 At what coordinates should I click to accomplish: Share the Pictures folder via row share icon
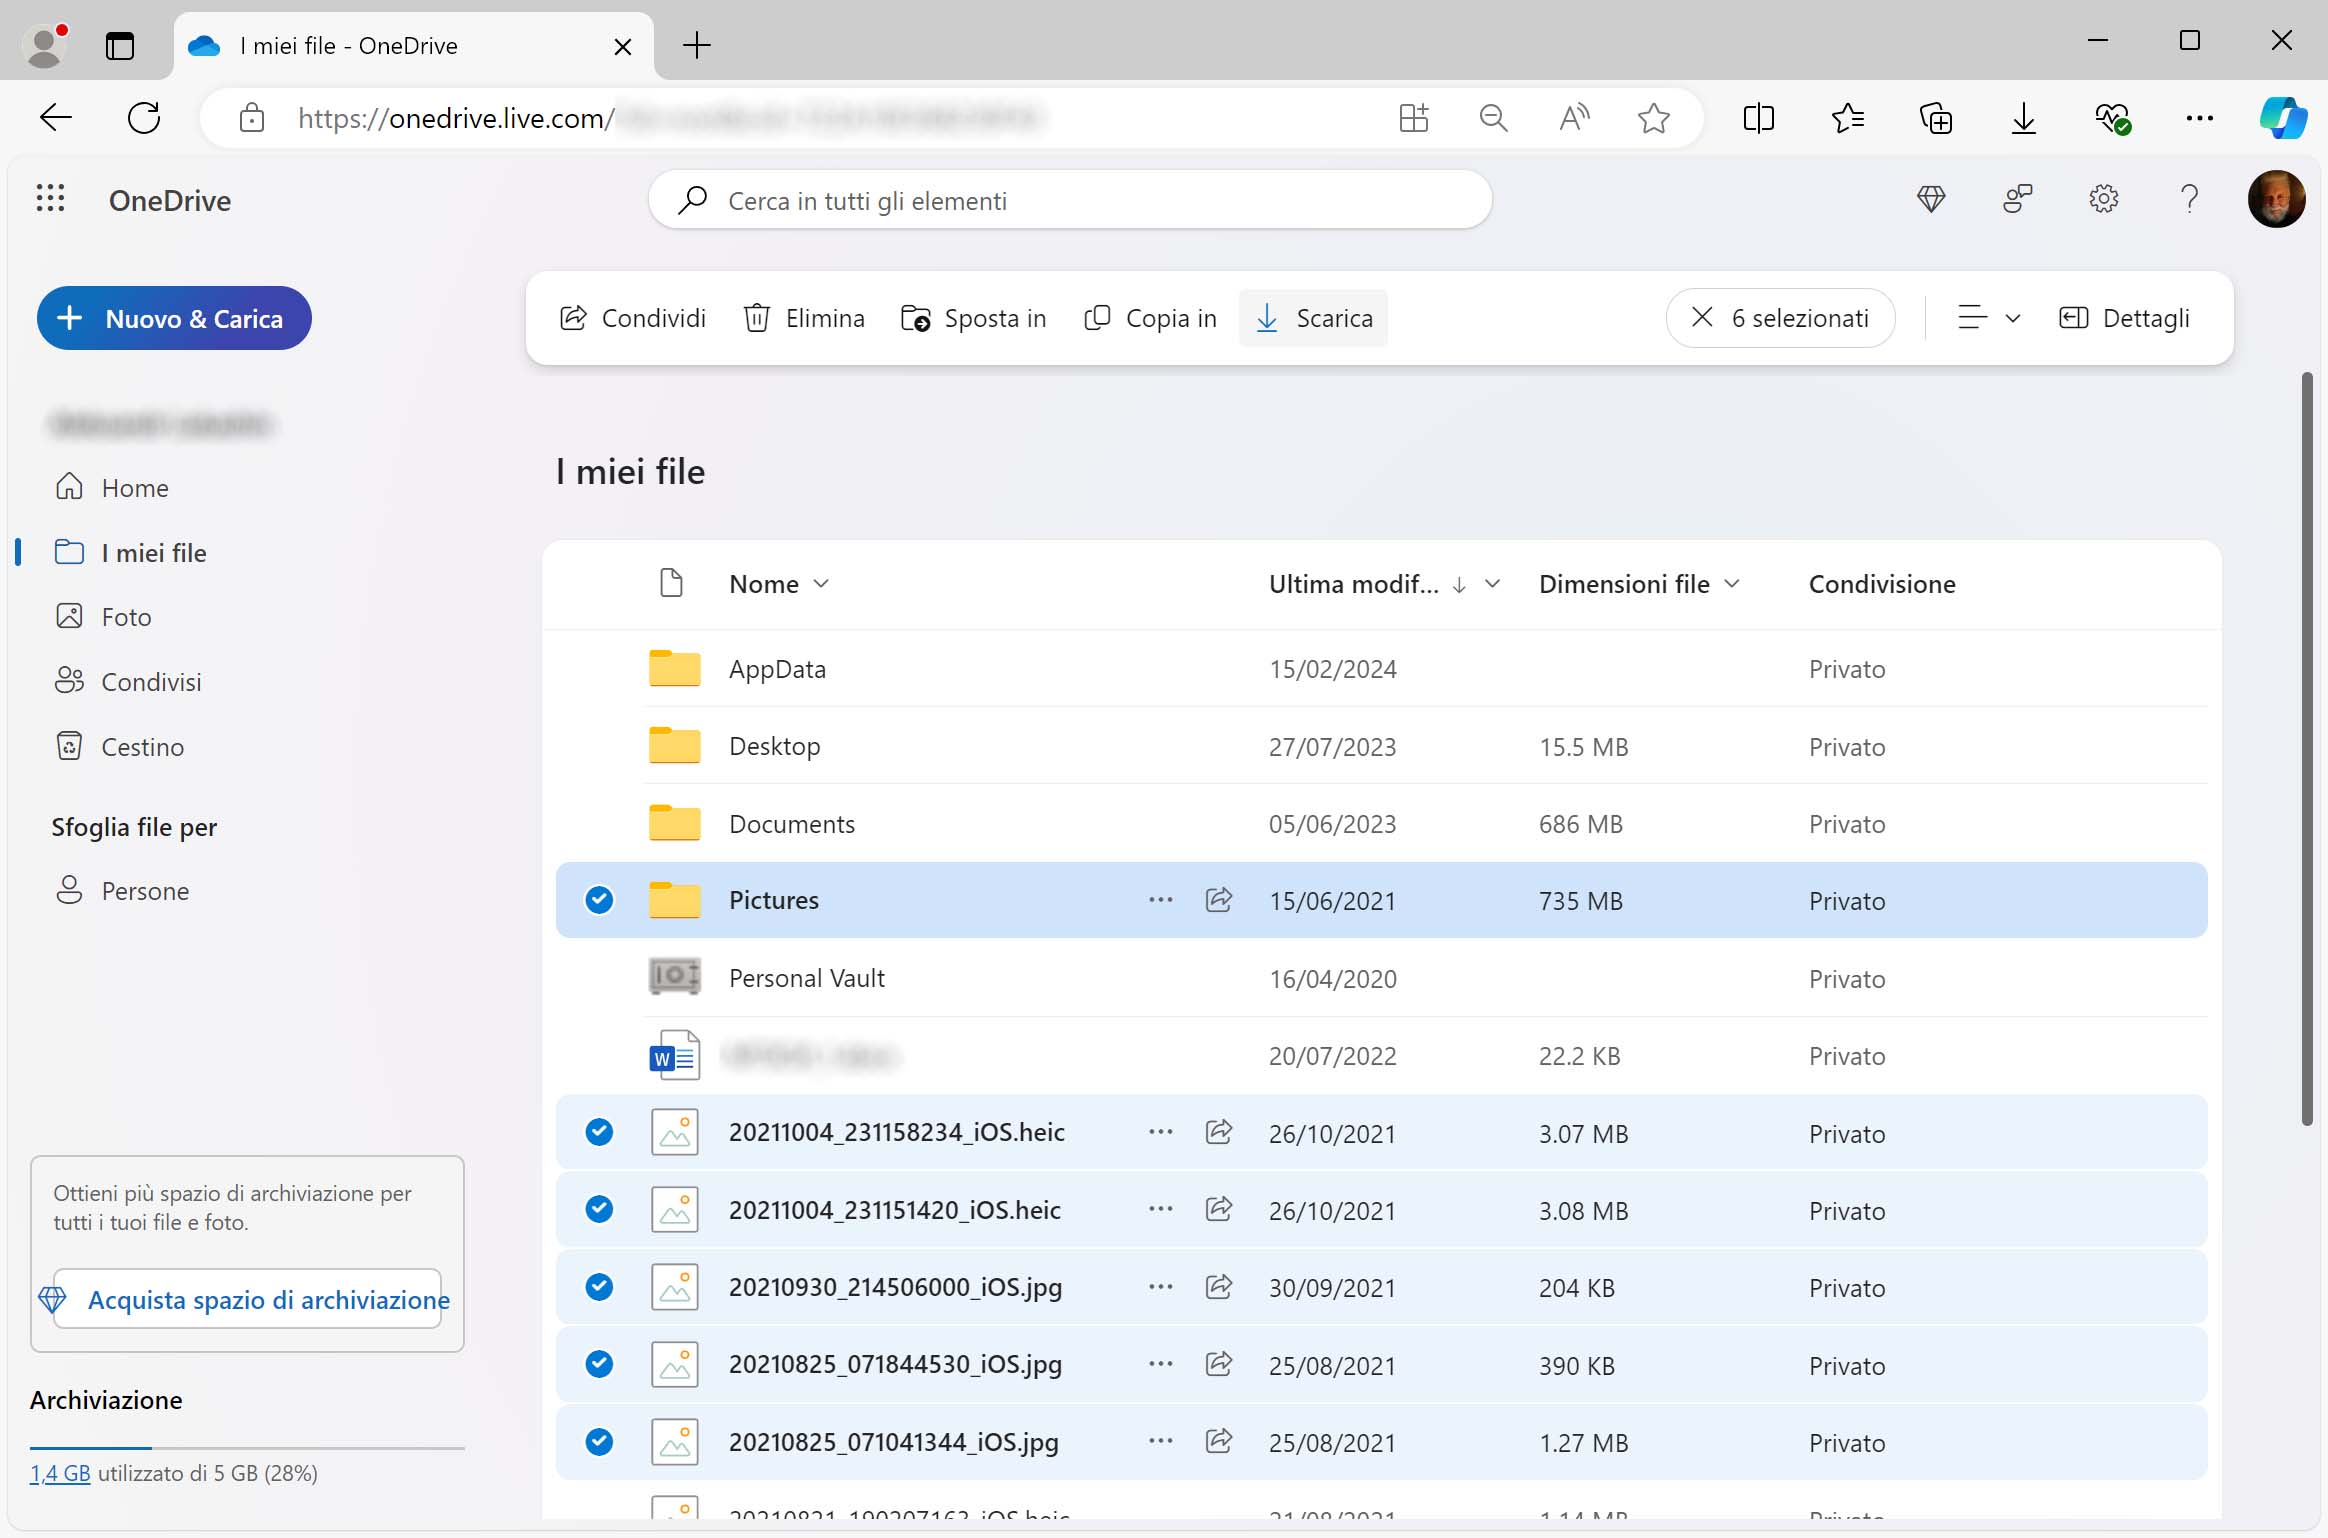coord(1219,899)
